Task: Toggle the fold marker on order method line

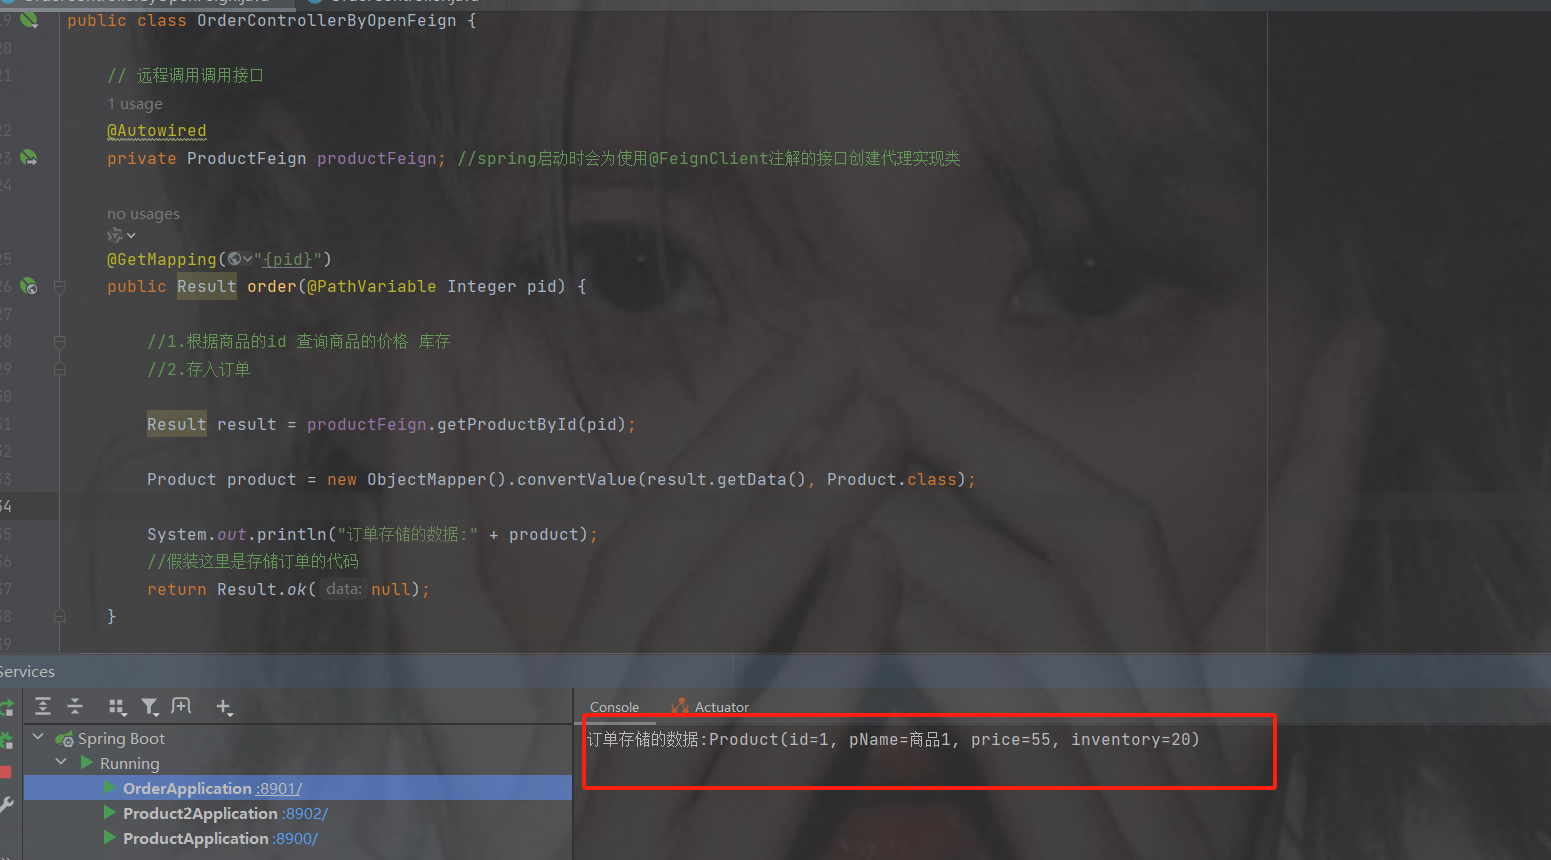Action: [59, 287]
